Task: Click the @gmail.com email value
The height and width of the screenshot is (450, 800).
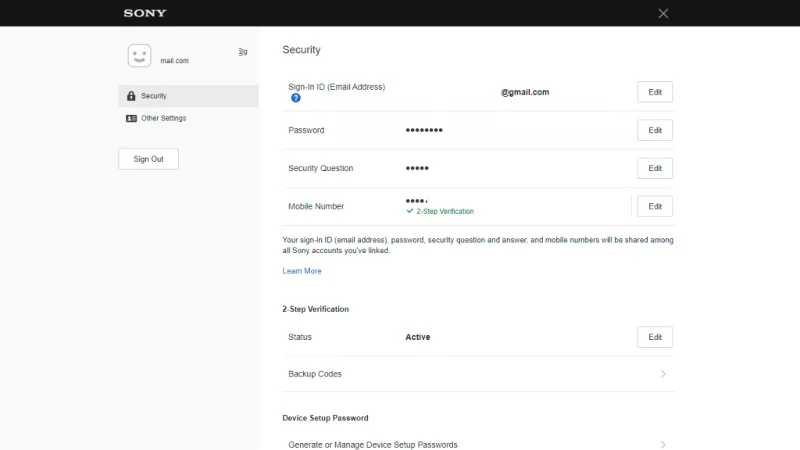Action: click(525, 92)
